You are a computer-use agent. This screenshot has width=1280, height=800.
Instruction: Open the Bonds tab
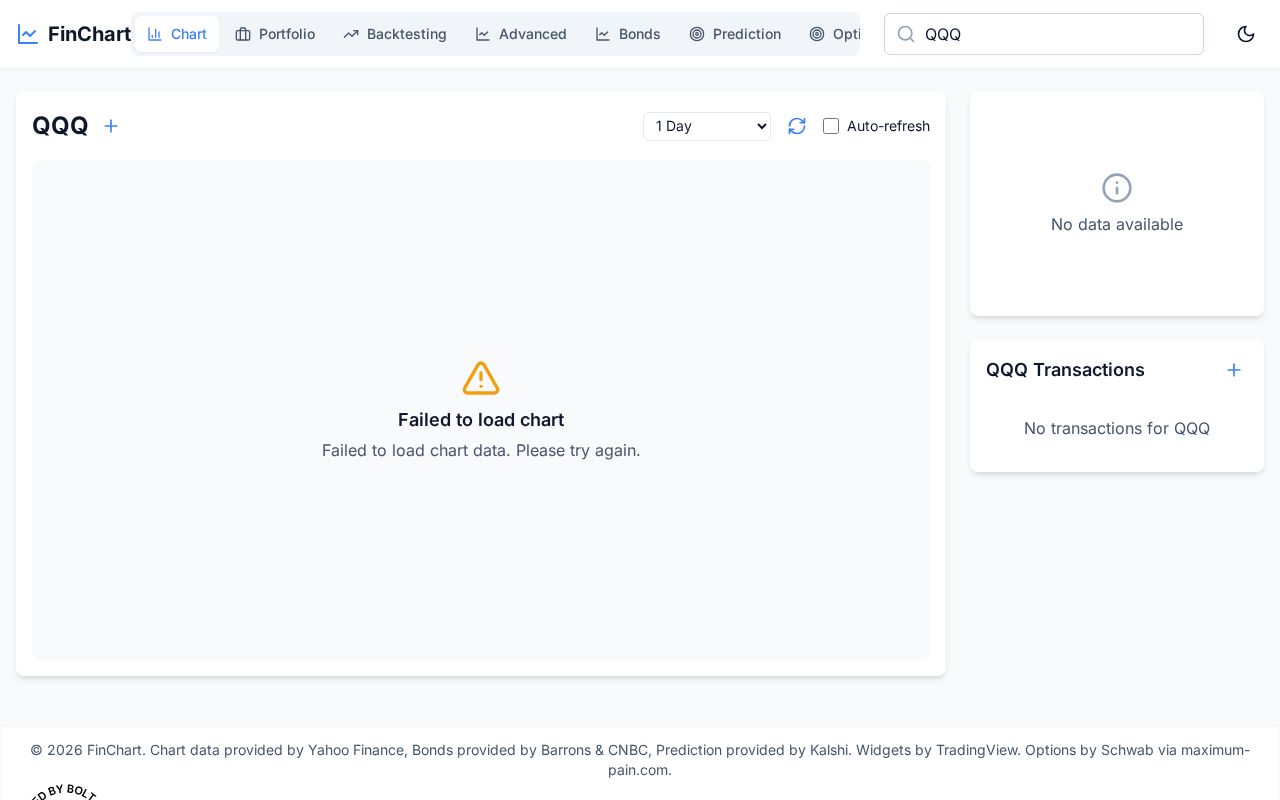pos(628,34)
